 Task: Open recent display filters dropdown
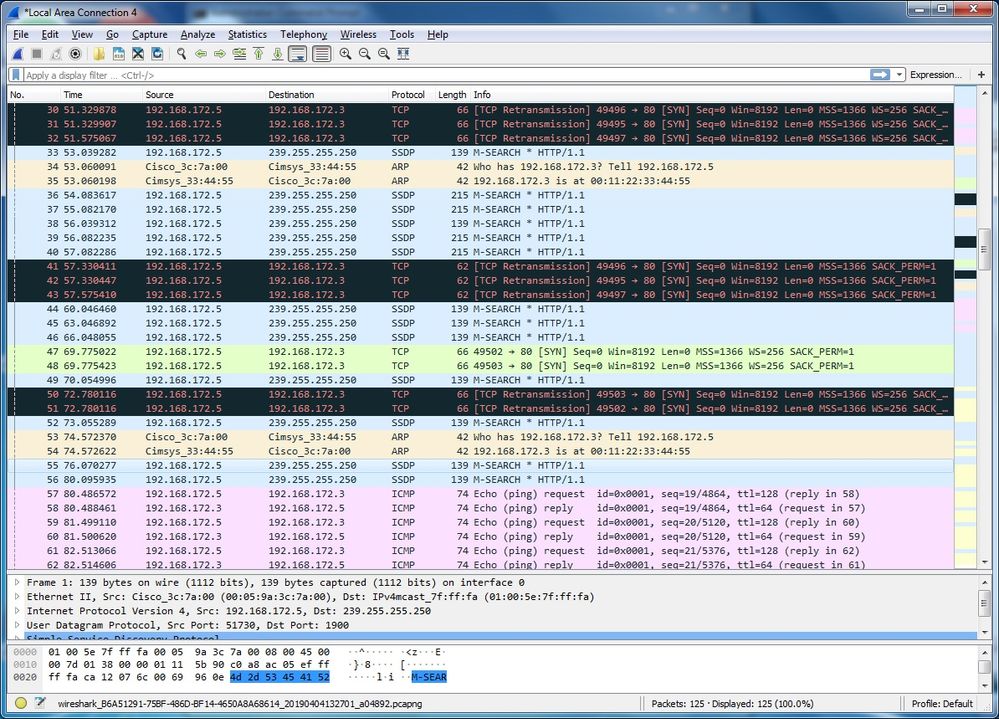point(899,75)
